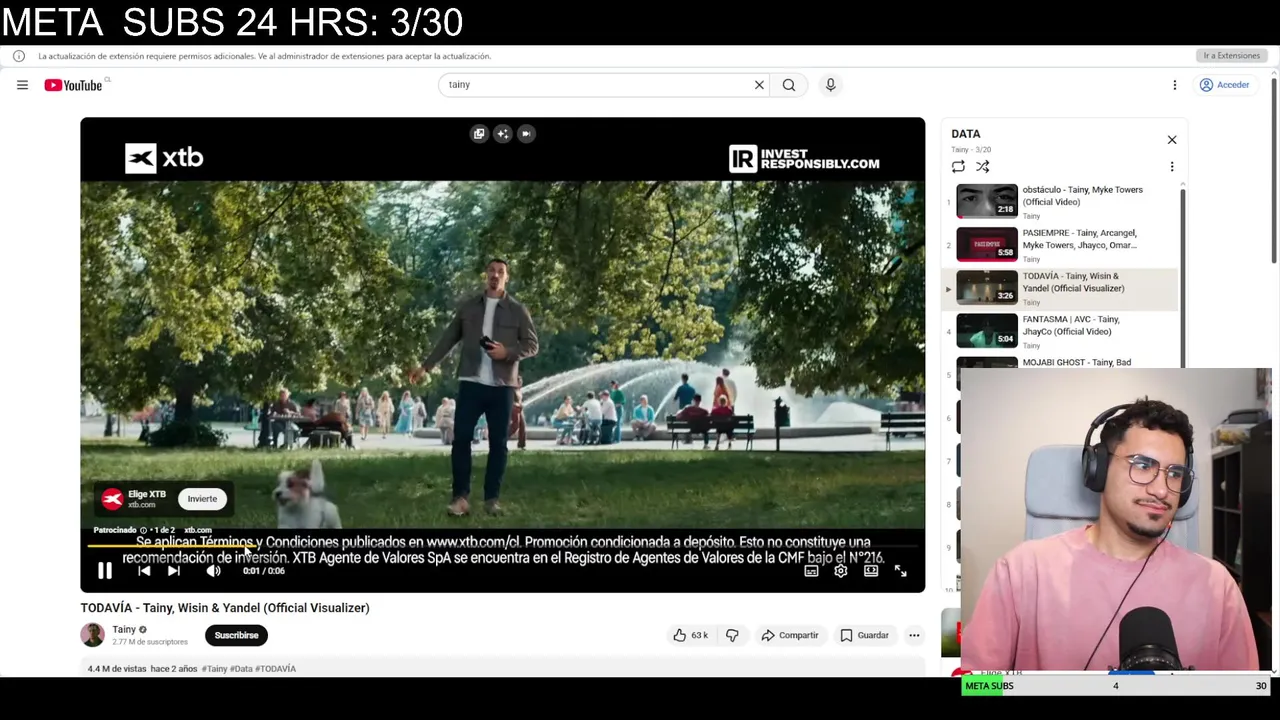Viewport: 1280px width, 720px height.
Task: Open YouTube settings three-dot menu in header
Action: tap(1175, 85)
